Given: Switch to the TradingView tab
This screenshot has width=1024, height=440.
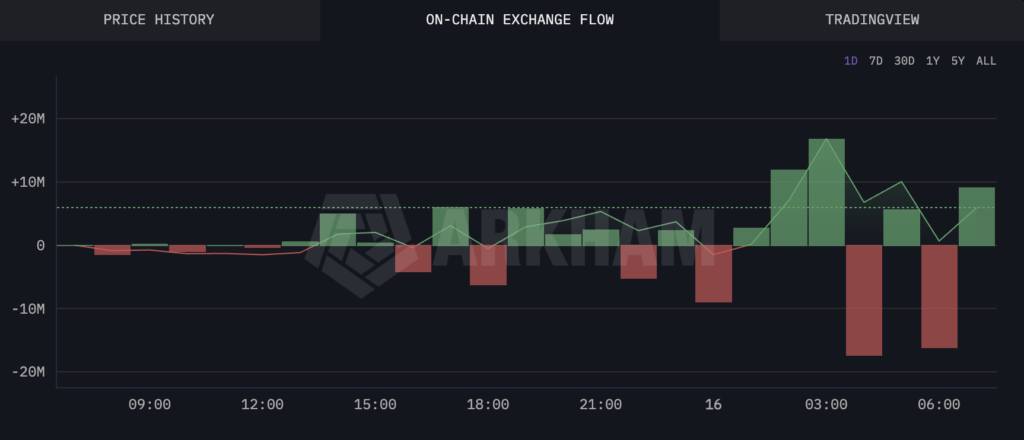Looking at the screenshot, I should coord(870,19).
